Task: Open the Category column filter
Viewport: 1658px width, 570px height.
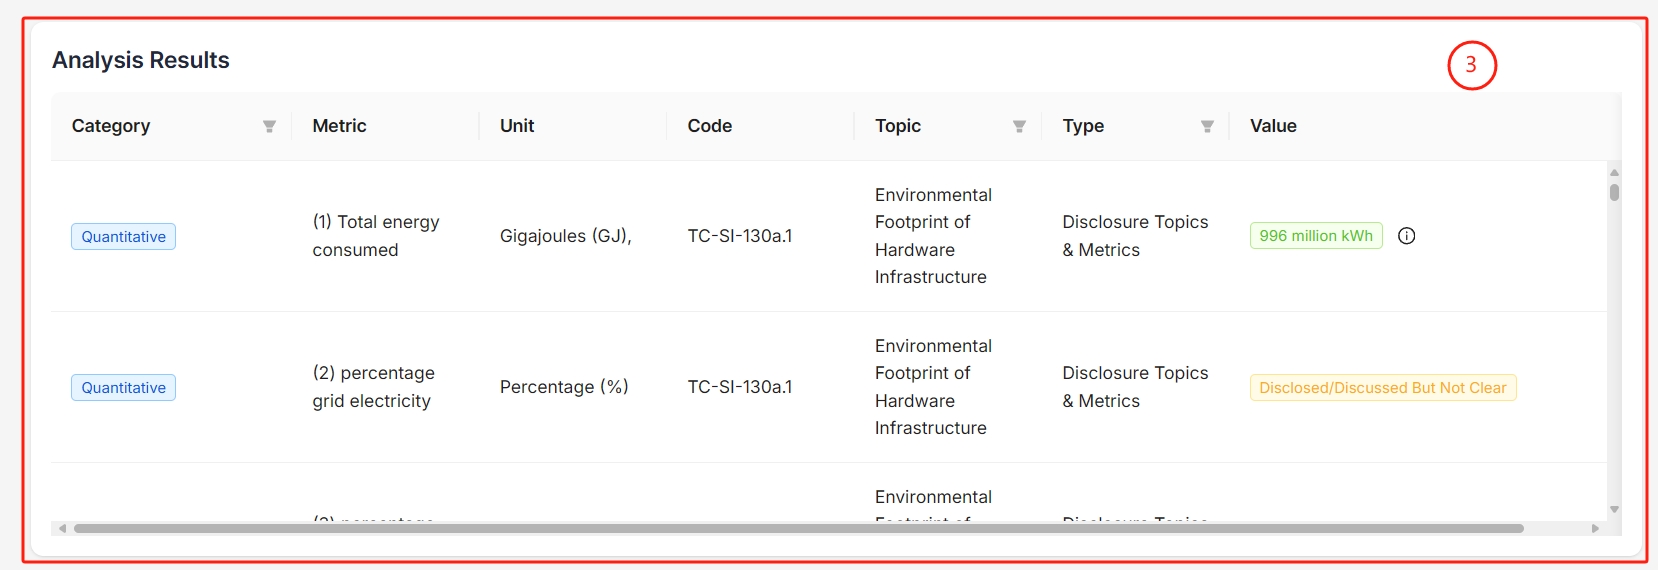Action: [x=269, y=127]
